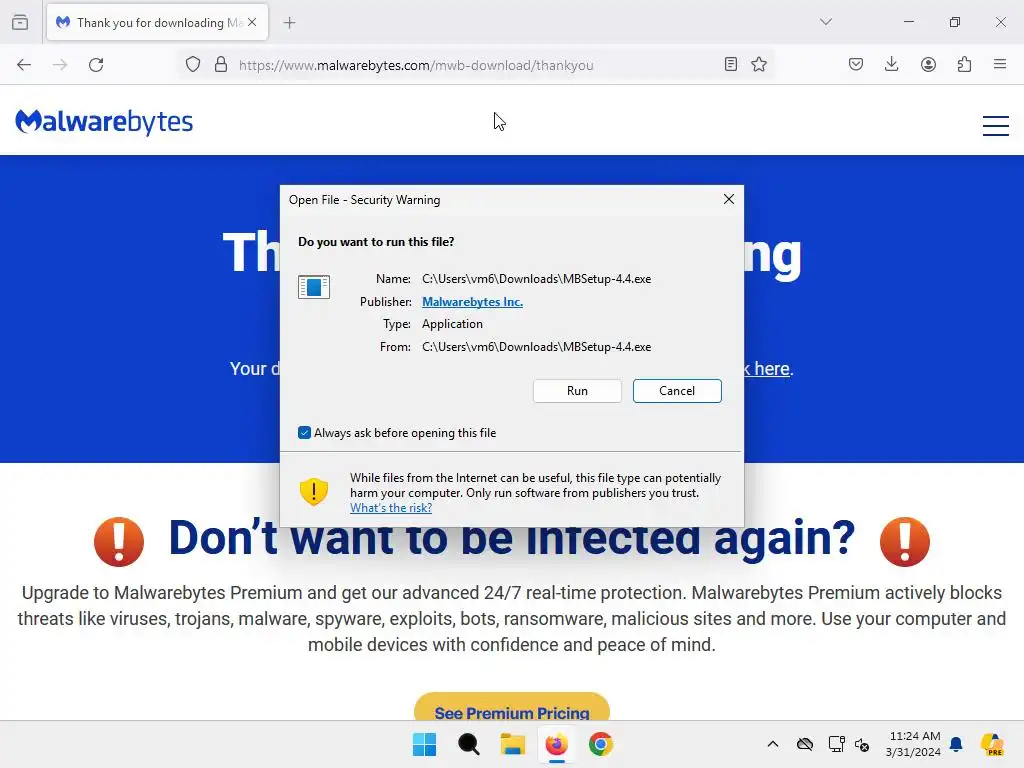Open network status tray icon
This screenshot has width=1024, height=768.
coord(837,744)
